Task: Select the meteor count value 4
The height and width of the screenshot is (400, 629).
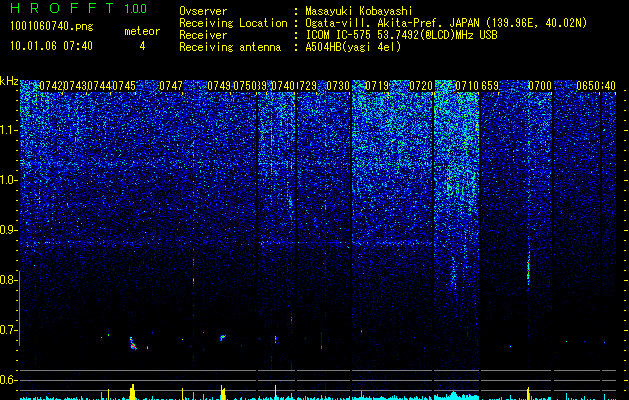Action: (142, 46)
